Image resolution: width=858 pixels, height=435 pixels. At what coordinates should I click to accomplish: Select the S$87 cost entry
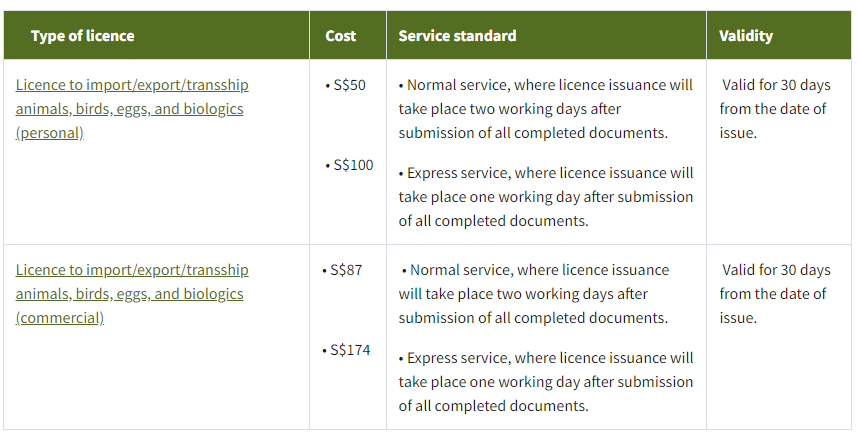(x=346, y=270)
